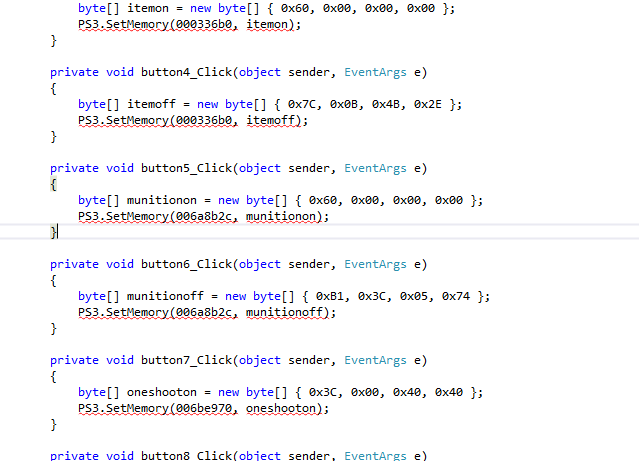The image size is (639, 461).
Task: Click the opening brace of button5_Click
Action: (x=53, y=184)
